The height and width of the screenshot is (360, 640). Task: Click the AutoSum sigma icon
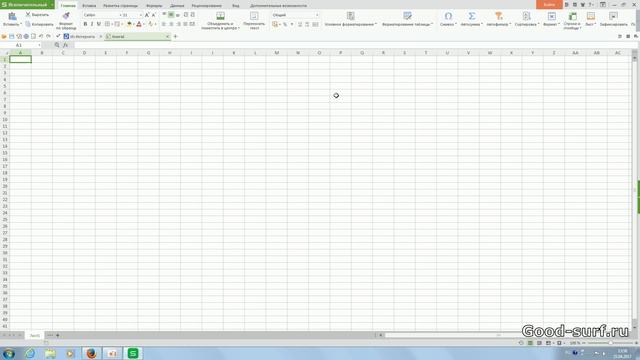(x=472, y=16)
